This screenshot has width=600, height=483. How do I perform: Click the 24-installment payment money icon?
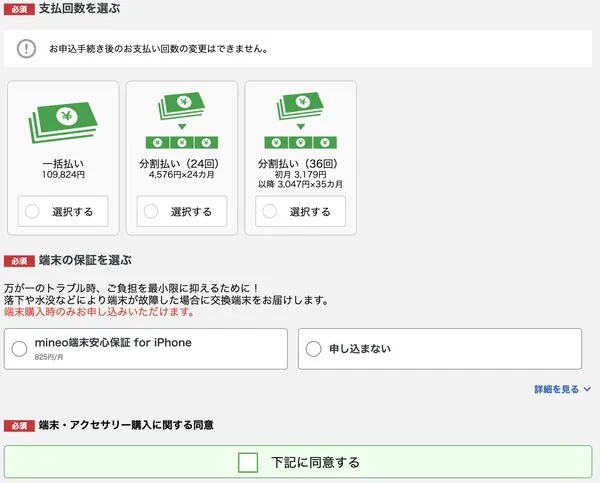[x=181, y=121]
